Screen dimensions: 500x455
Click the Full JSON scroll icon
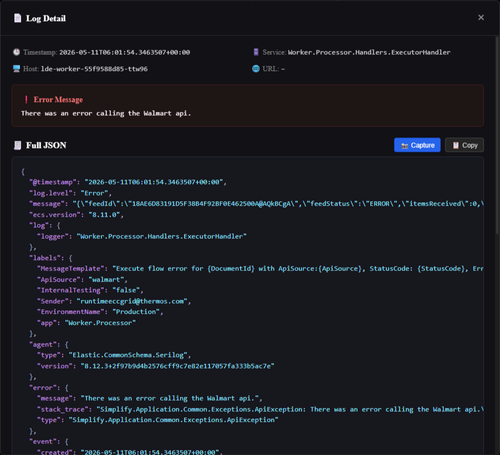click(x=17, y=145)
